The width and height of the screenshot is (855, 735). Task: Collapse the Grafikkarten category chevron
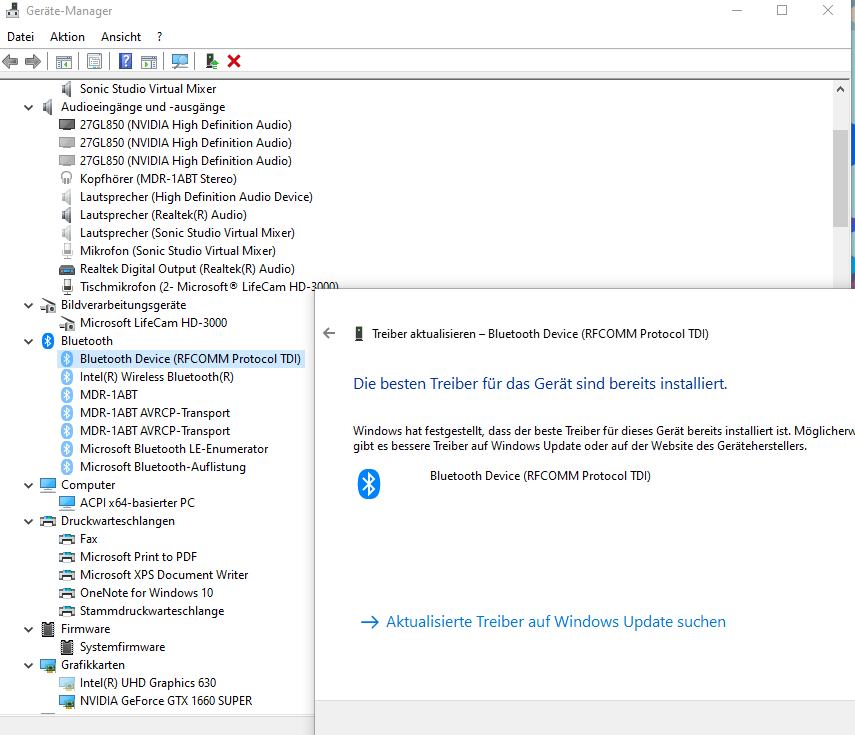point(28,665)
